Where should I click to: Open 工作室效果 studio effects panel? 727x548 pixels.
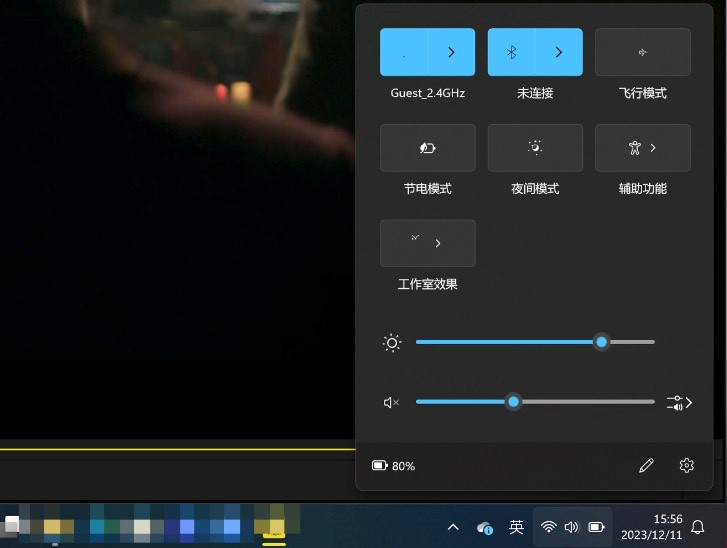click(x=427, y=243)
